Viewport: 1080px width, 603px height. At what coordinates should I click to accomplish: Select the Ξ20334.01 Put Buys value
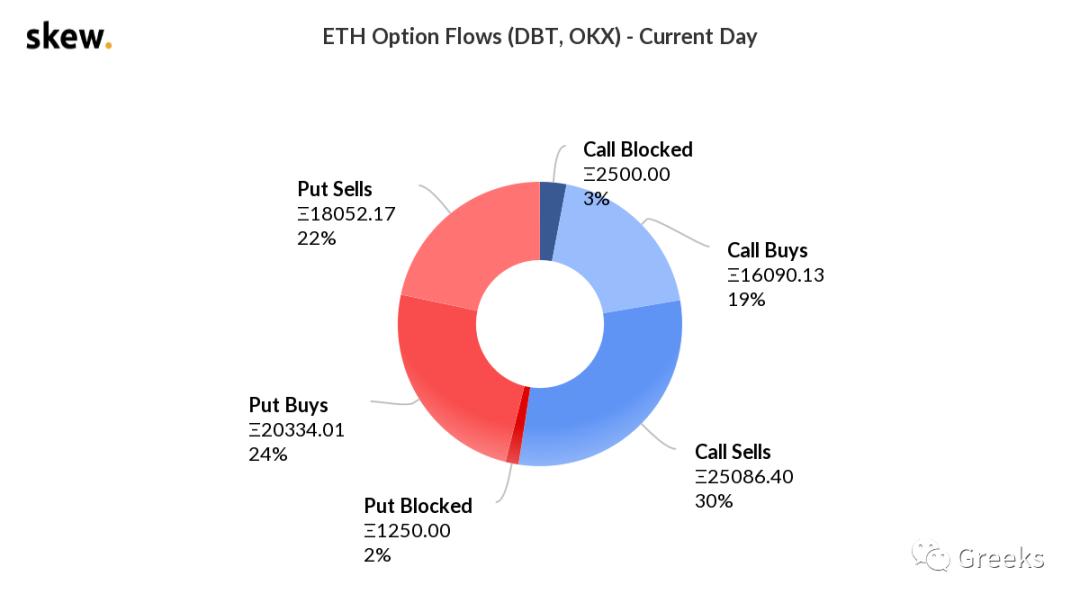tap(296, 430)
